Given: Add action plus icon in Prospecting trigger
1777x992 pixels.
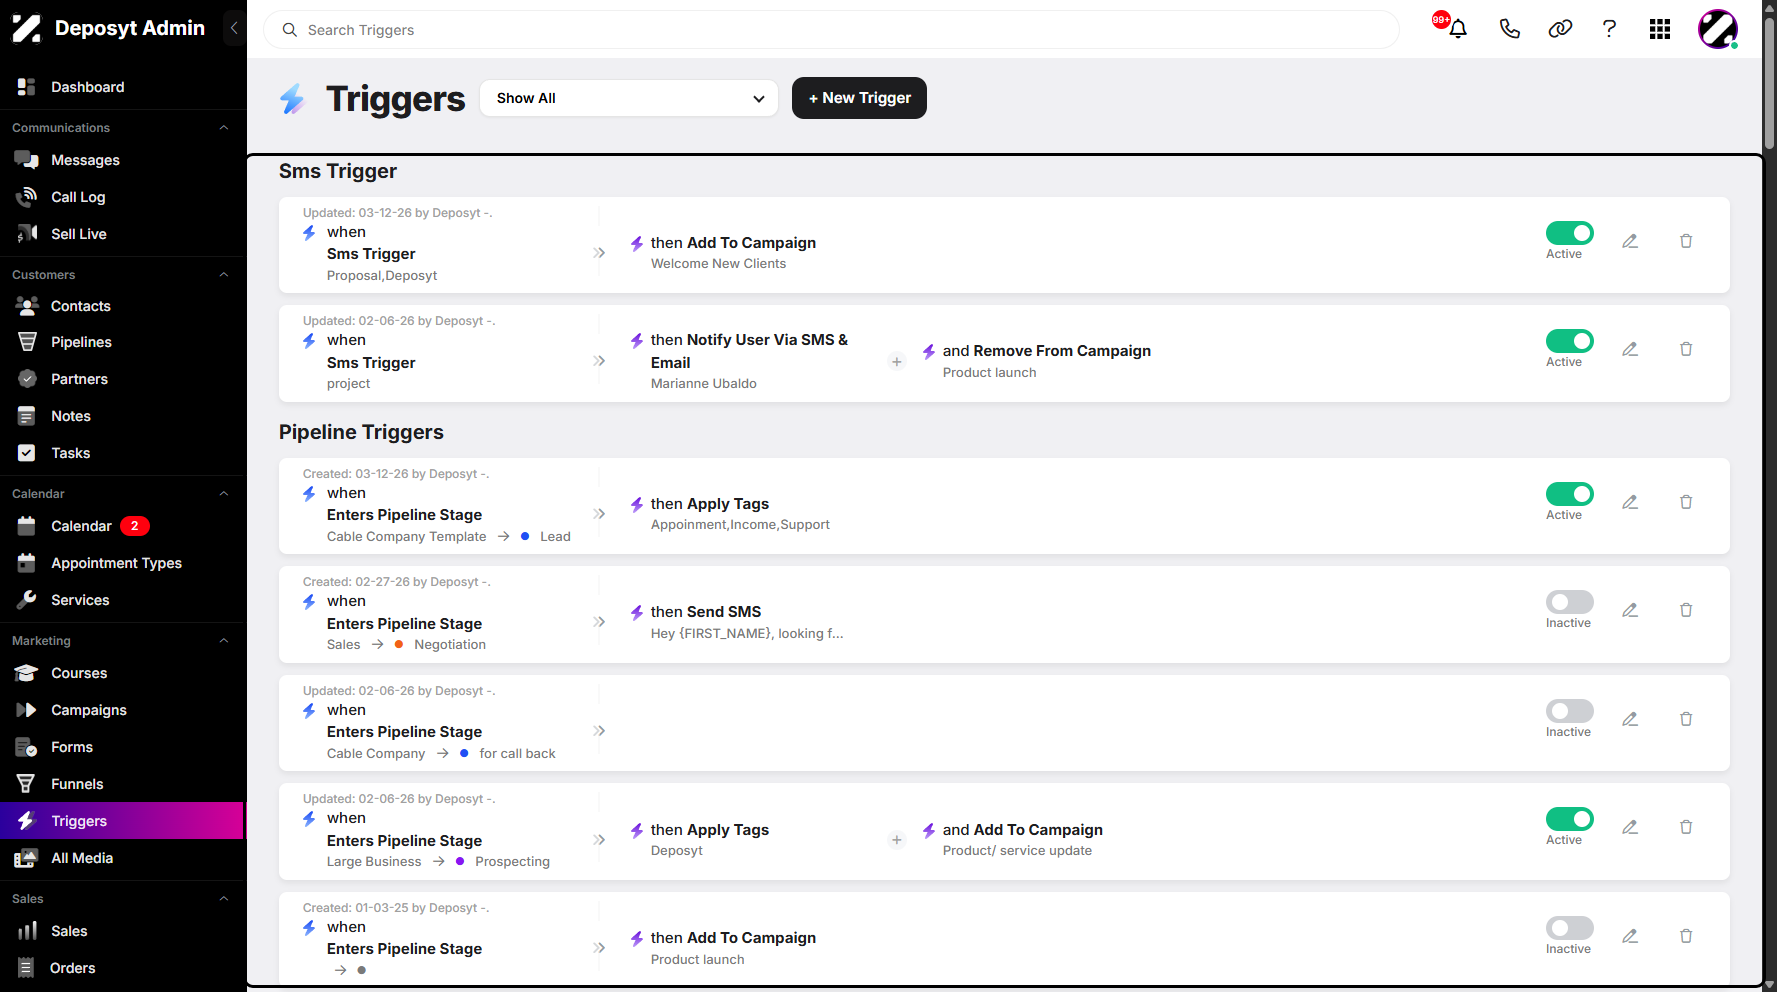Looking at the screenshot, I should (897, 840).
